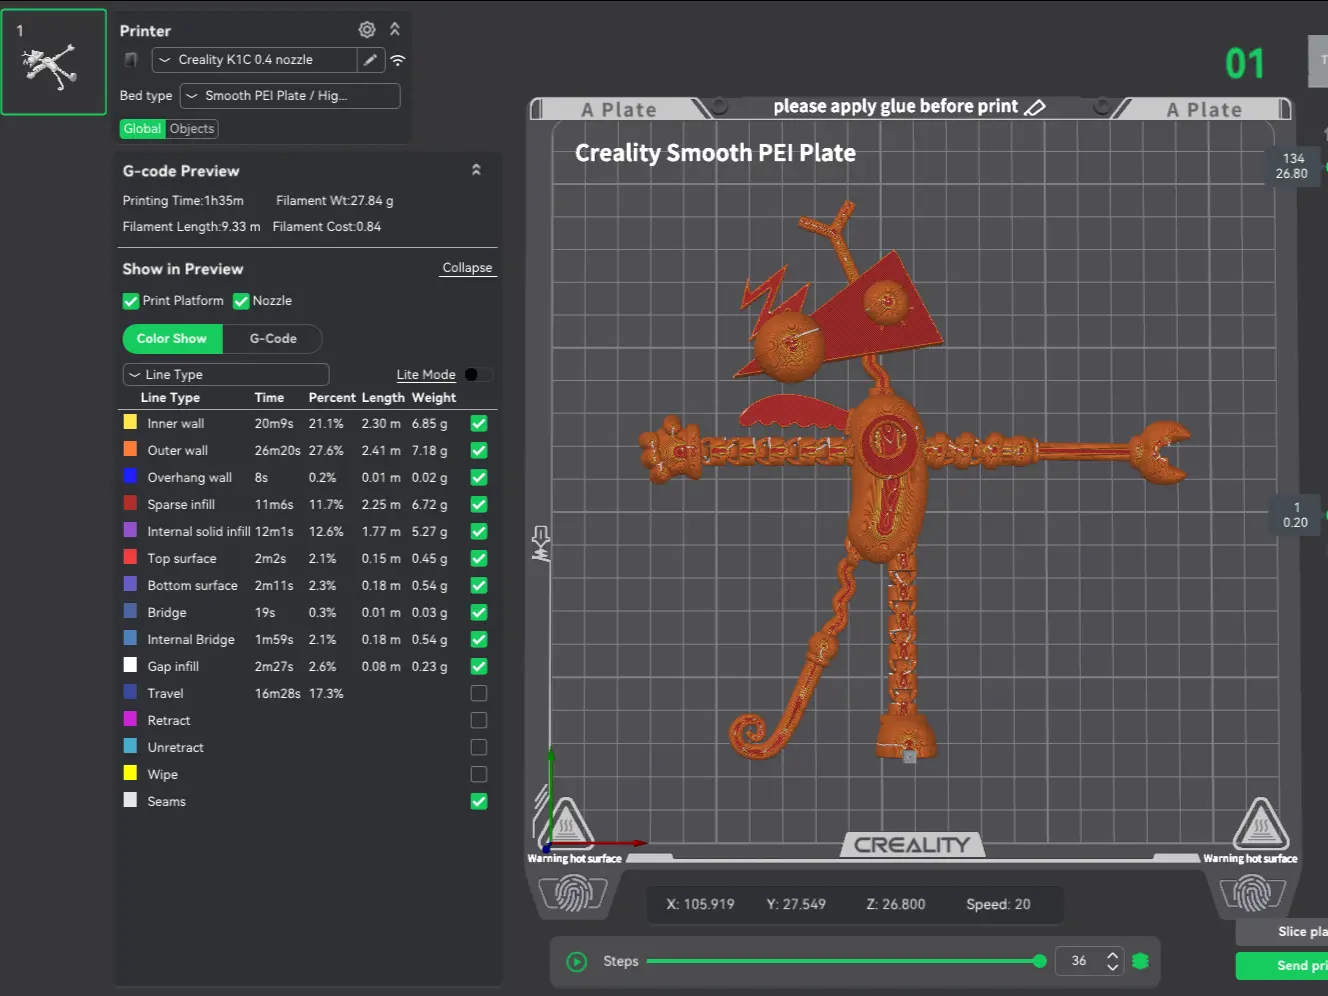Click the Inner wall yellow color swatch
This screenshot has height=996, width=1328.
(130, 423)
